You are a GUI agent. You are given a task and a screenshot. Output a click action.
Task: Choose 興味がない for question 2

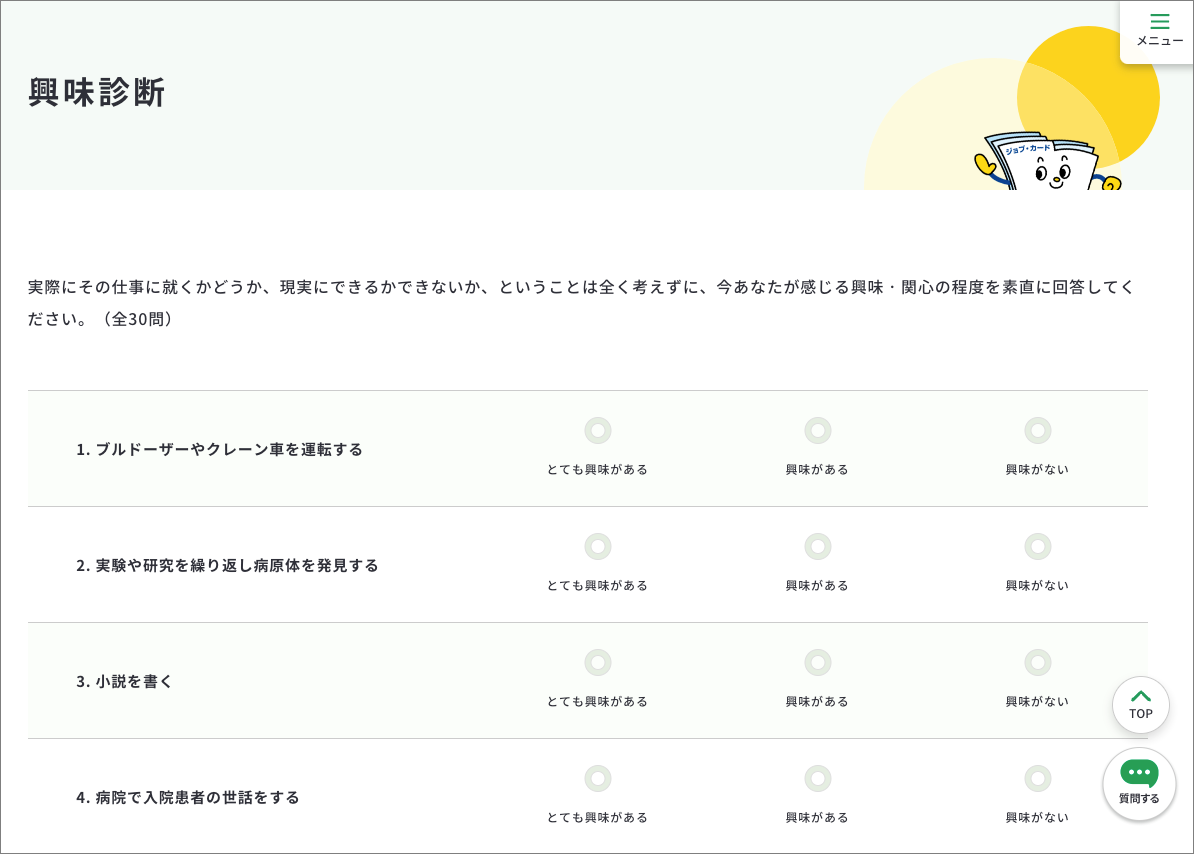tap(1037, 547)
